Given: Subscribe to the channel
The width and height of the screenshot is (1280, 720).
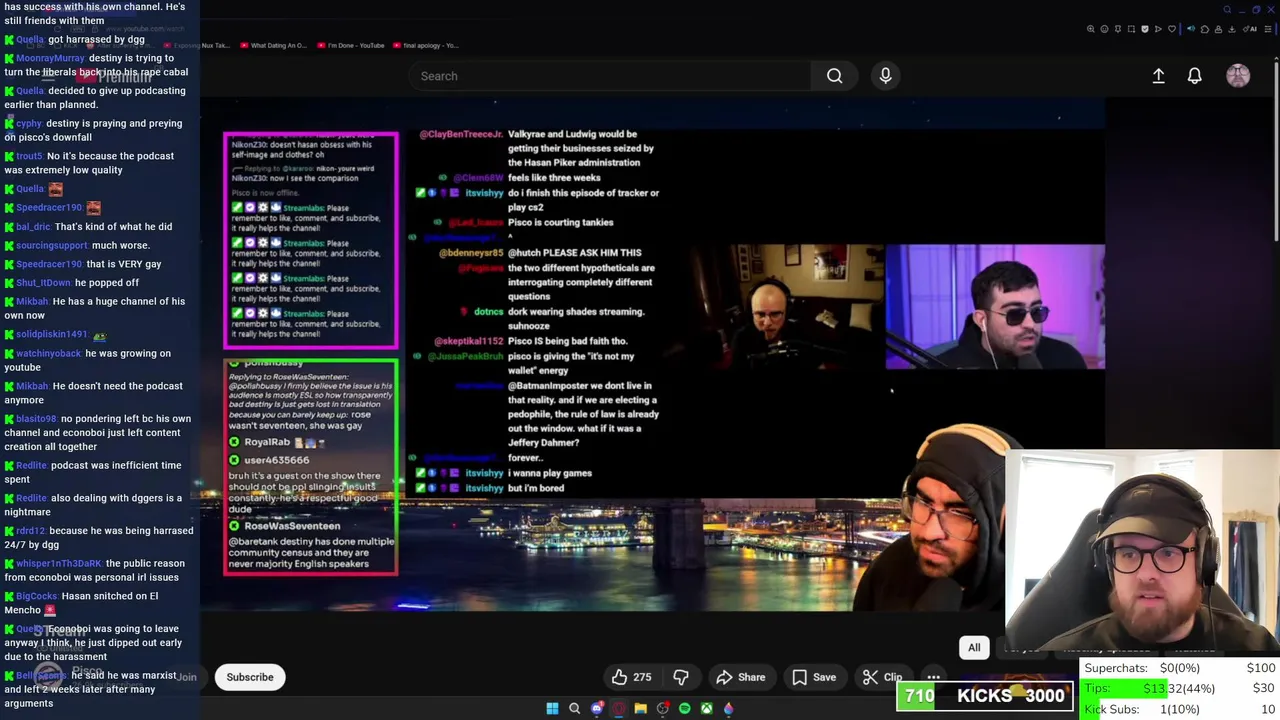Looking at the screenshot, I should pyautogui.click(x=250, y=677).
